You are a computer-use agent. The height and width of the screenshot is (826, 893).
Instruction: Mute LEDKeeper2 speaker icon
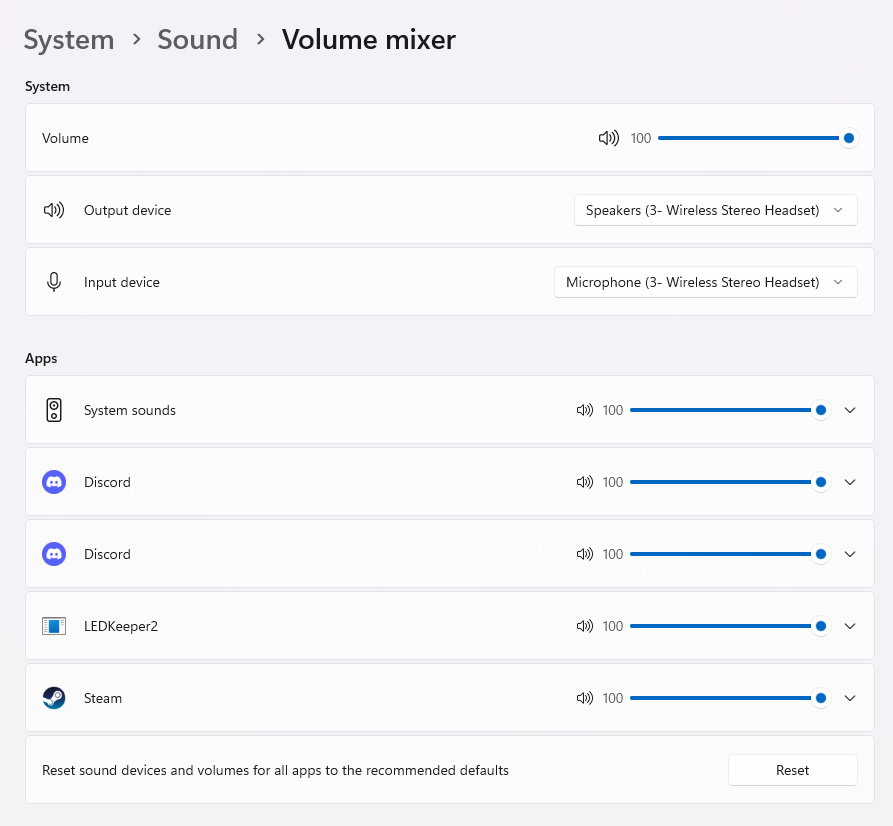[584, 626]
